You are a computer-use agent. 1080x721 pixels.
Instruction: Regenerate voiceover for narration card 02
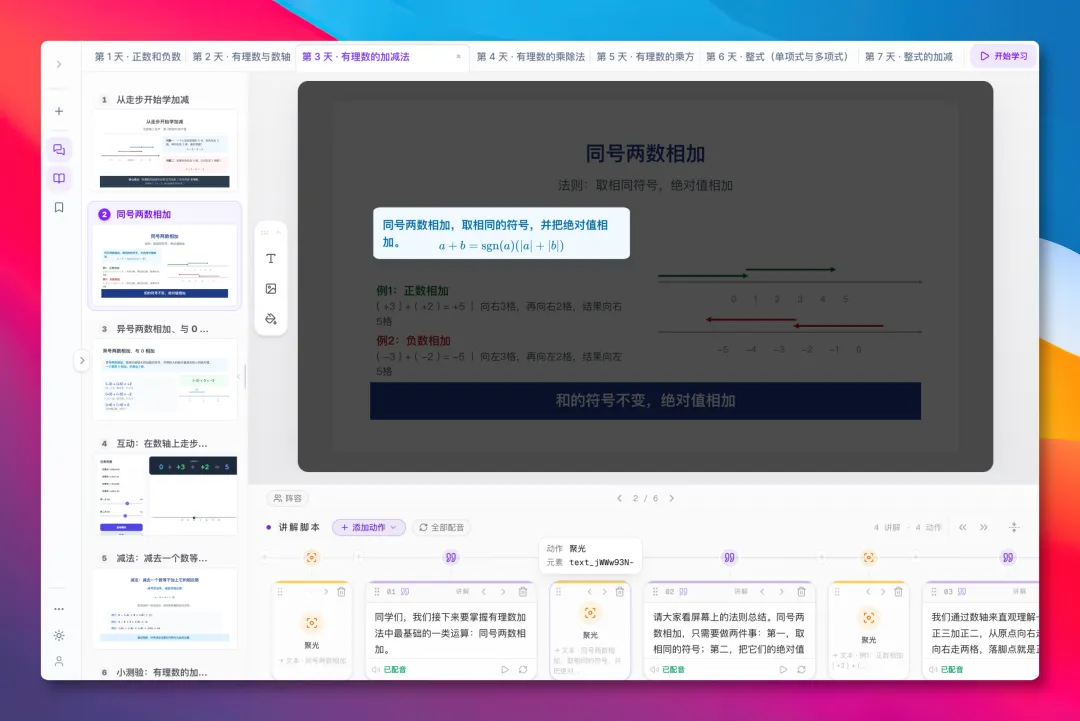point(802,669)
